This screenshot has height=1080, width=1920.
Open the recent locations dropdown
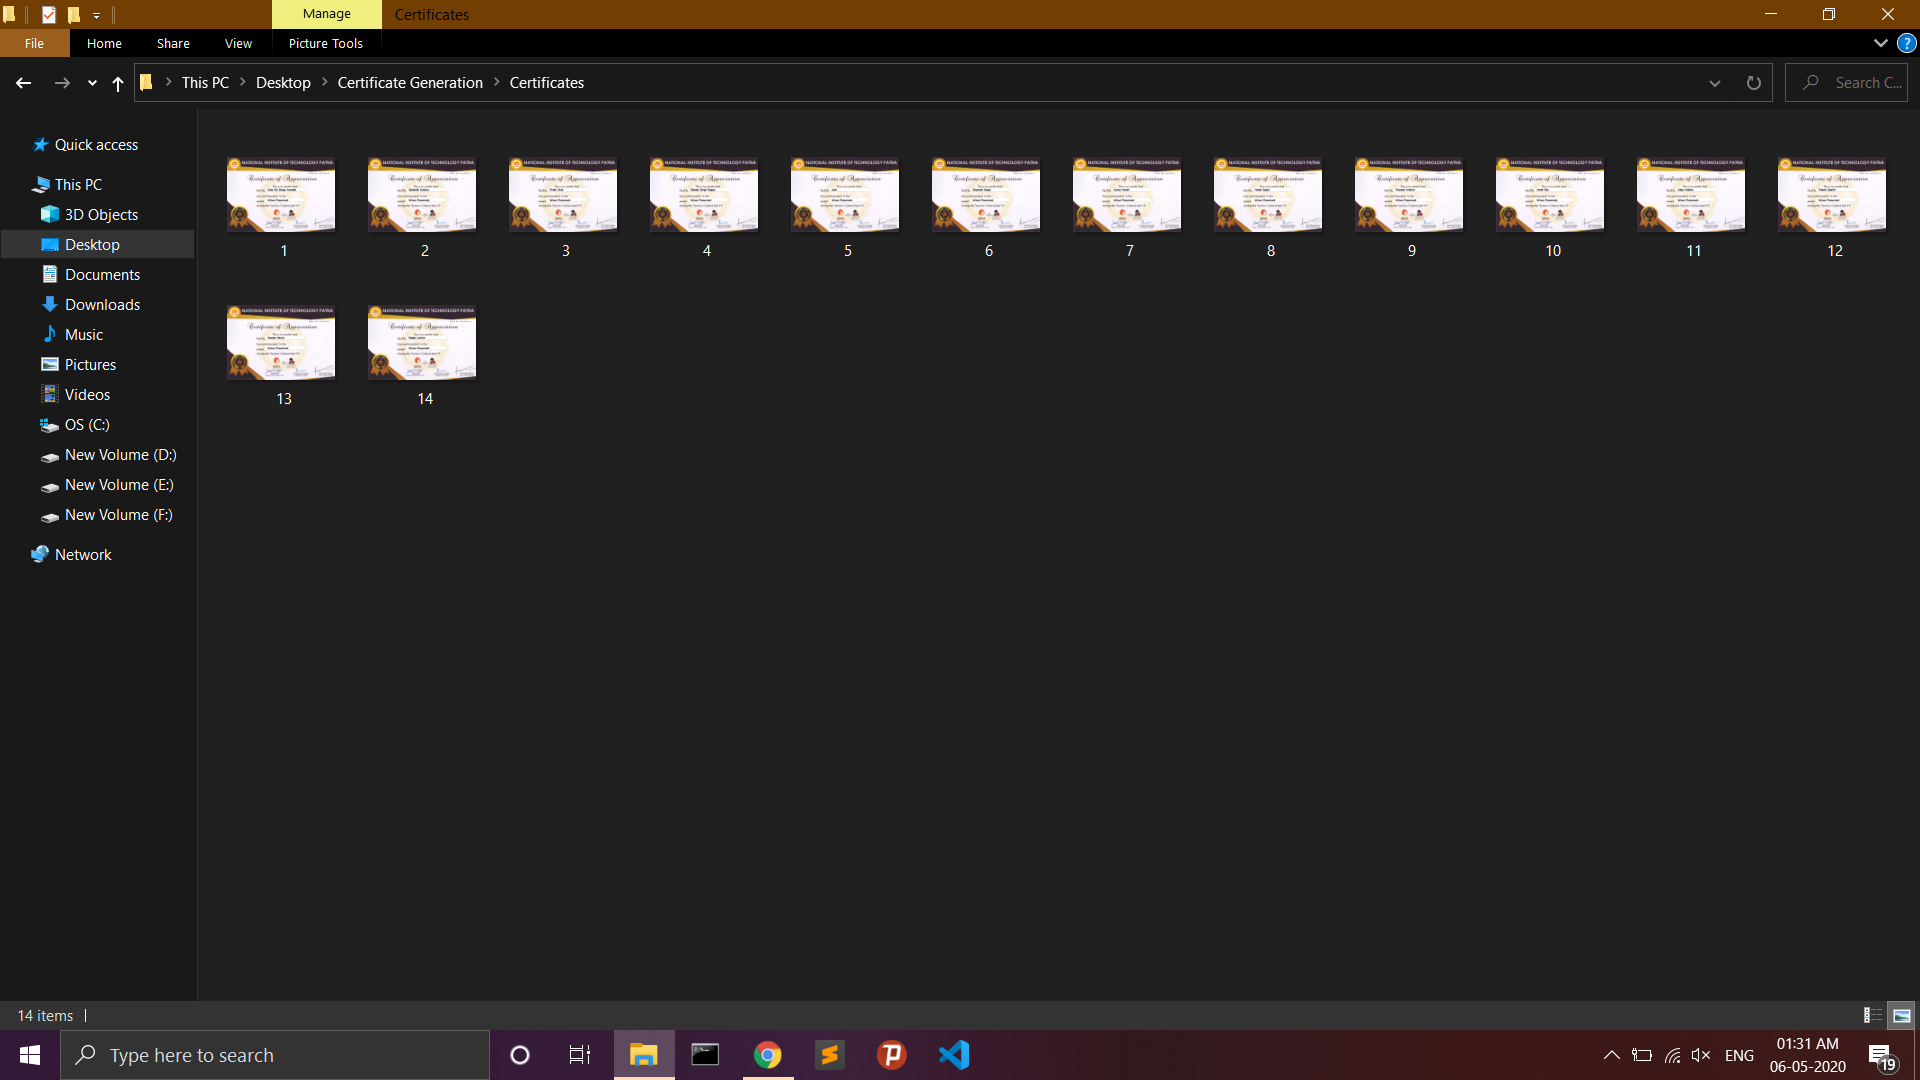click(x=92, y=83)
